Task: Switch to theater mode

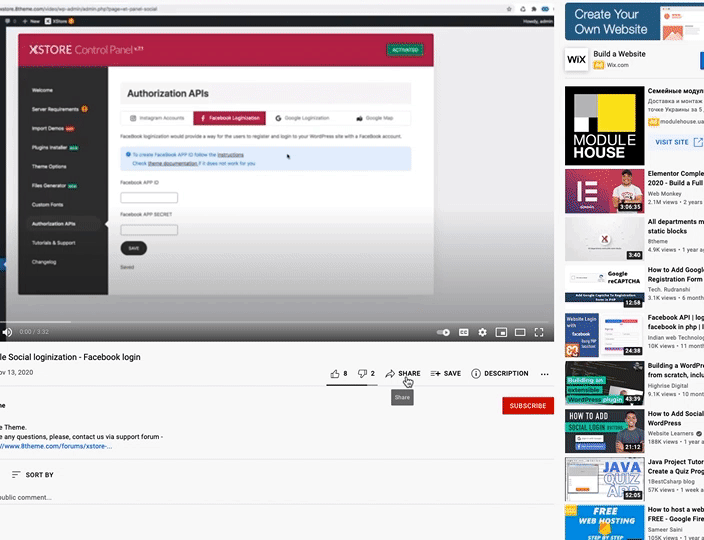Action: coord(520,332)
